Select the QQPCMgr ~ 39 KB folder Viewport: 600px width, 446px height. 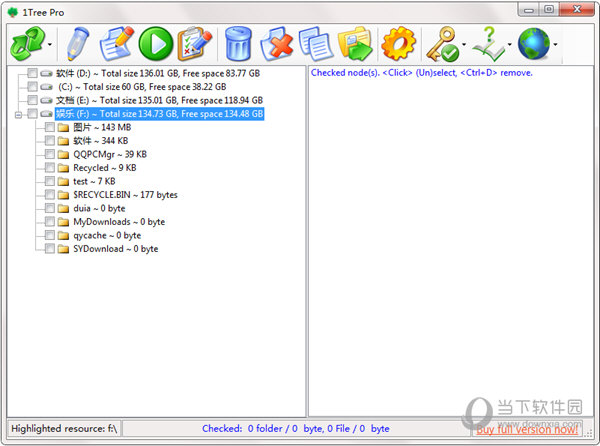(x=110, y=154)
